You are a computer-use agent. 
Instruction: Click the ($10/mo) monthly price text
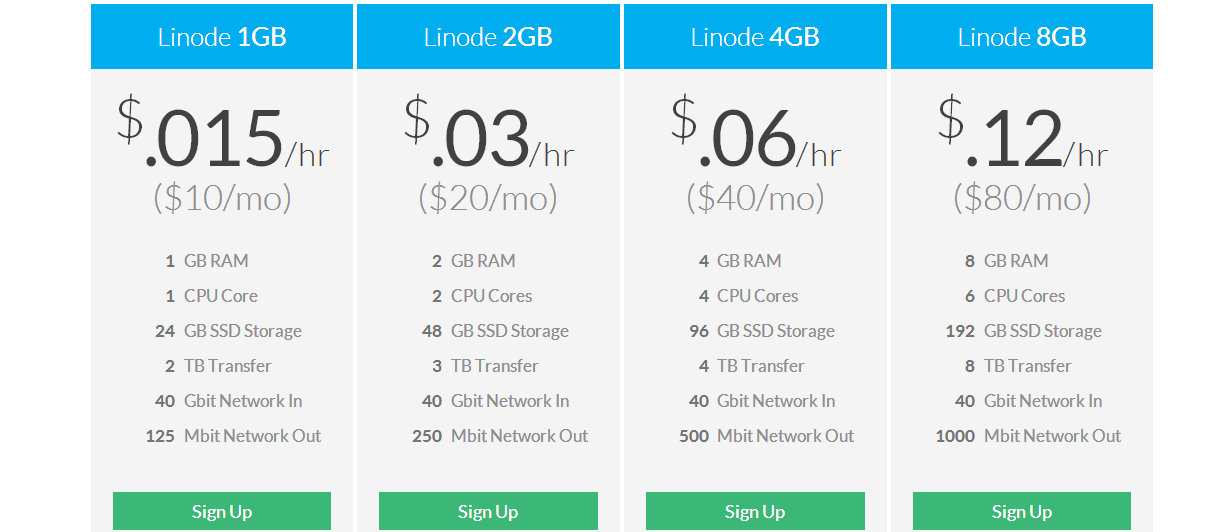[222, 198]
